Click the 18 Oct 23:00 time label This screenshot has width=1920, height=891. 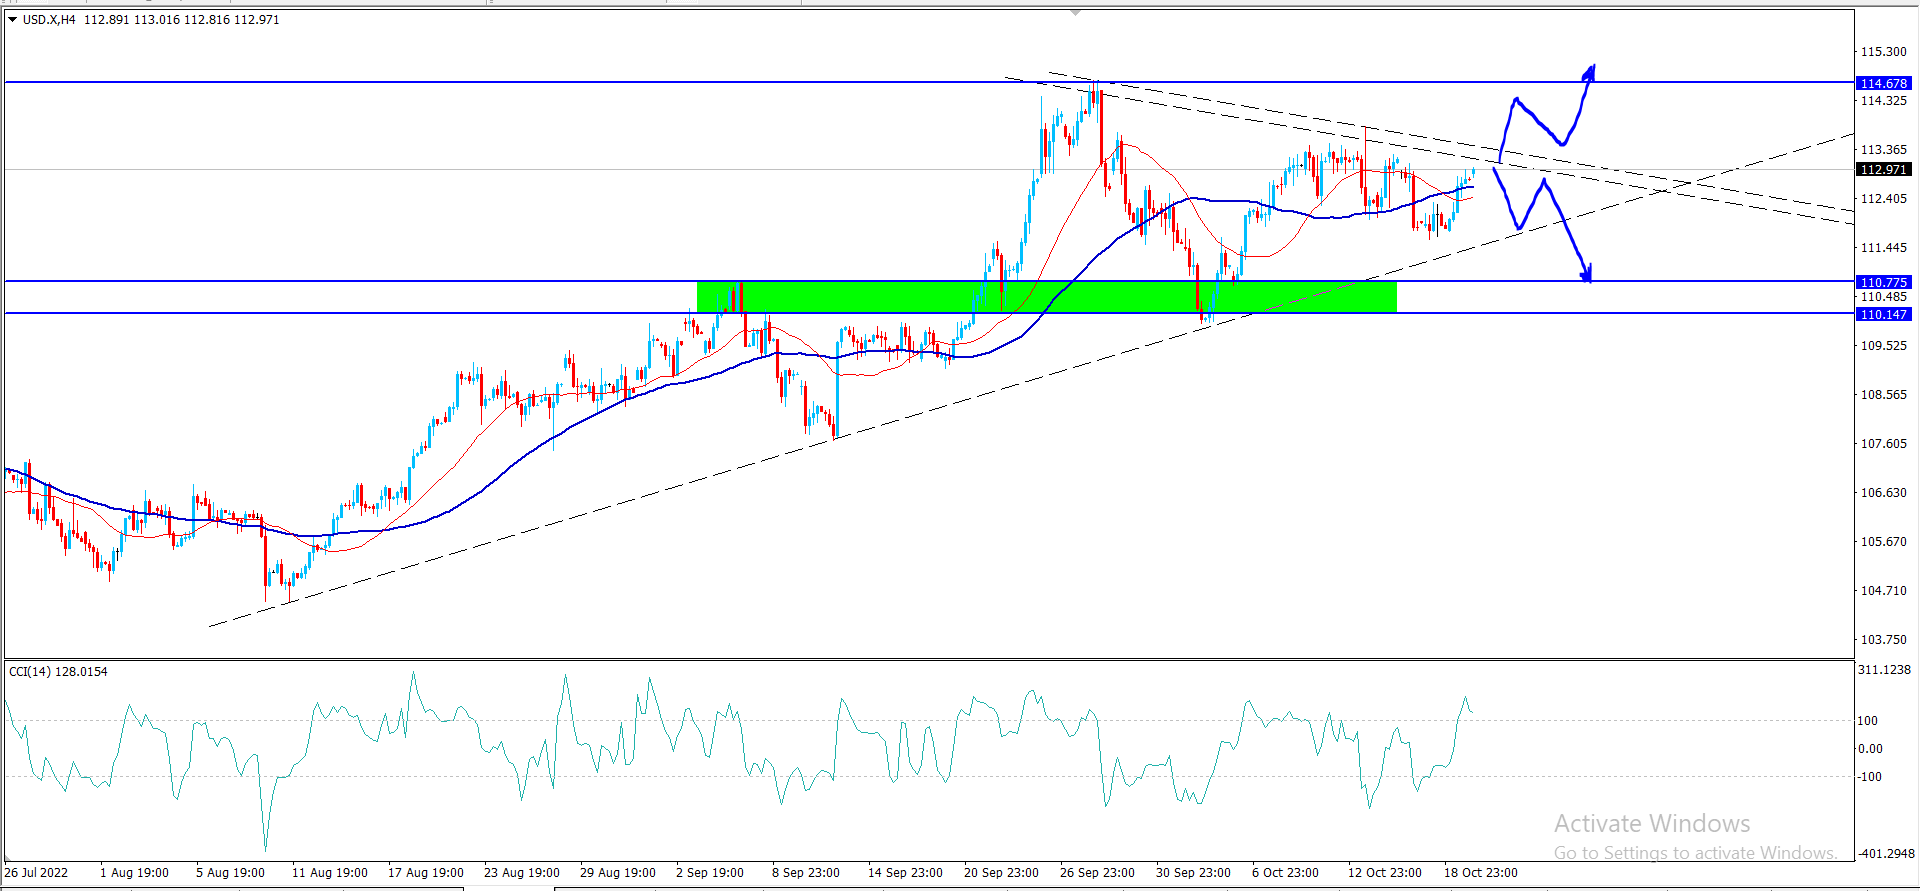(x=1480, y=872)
